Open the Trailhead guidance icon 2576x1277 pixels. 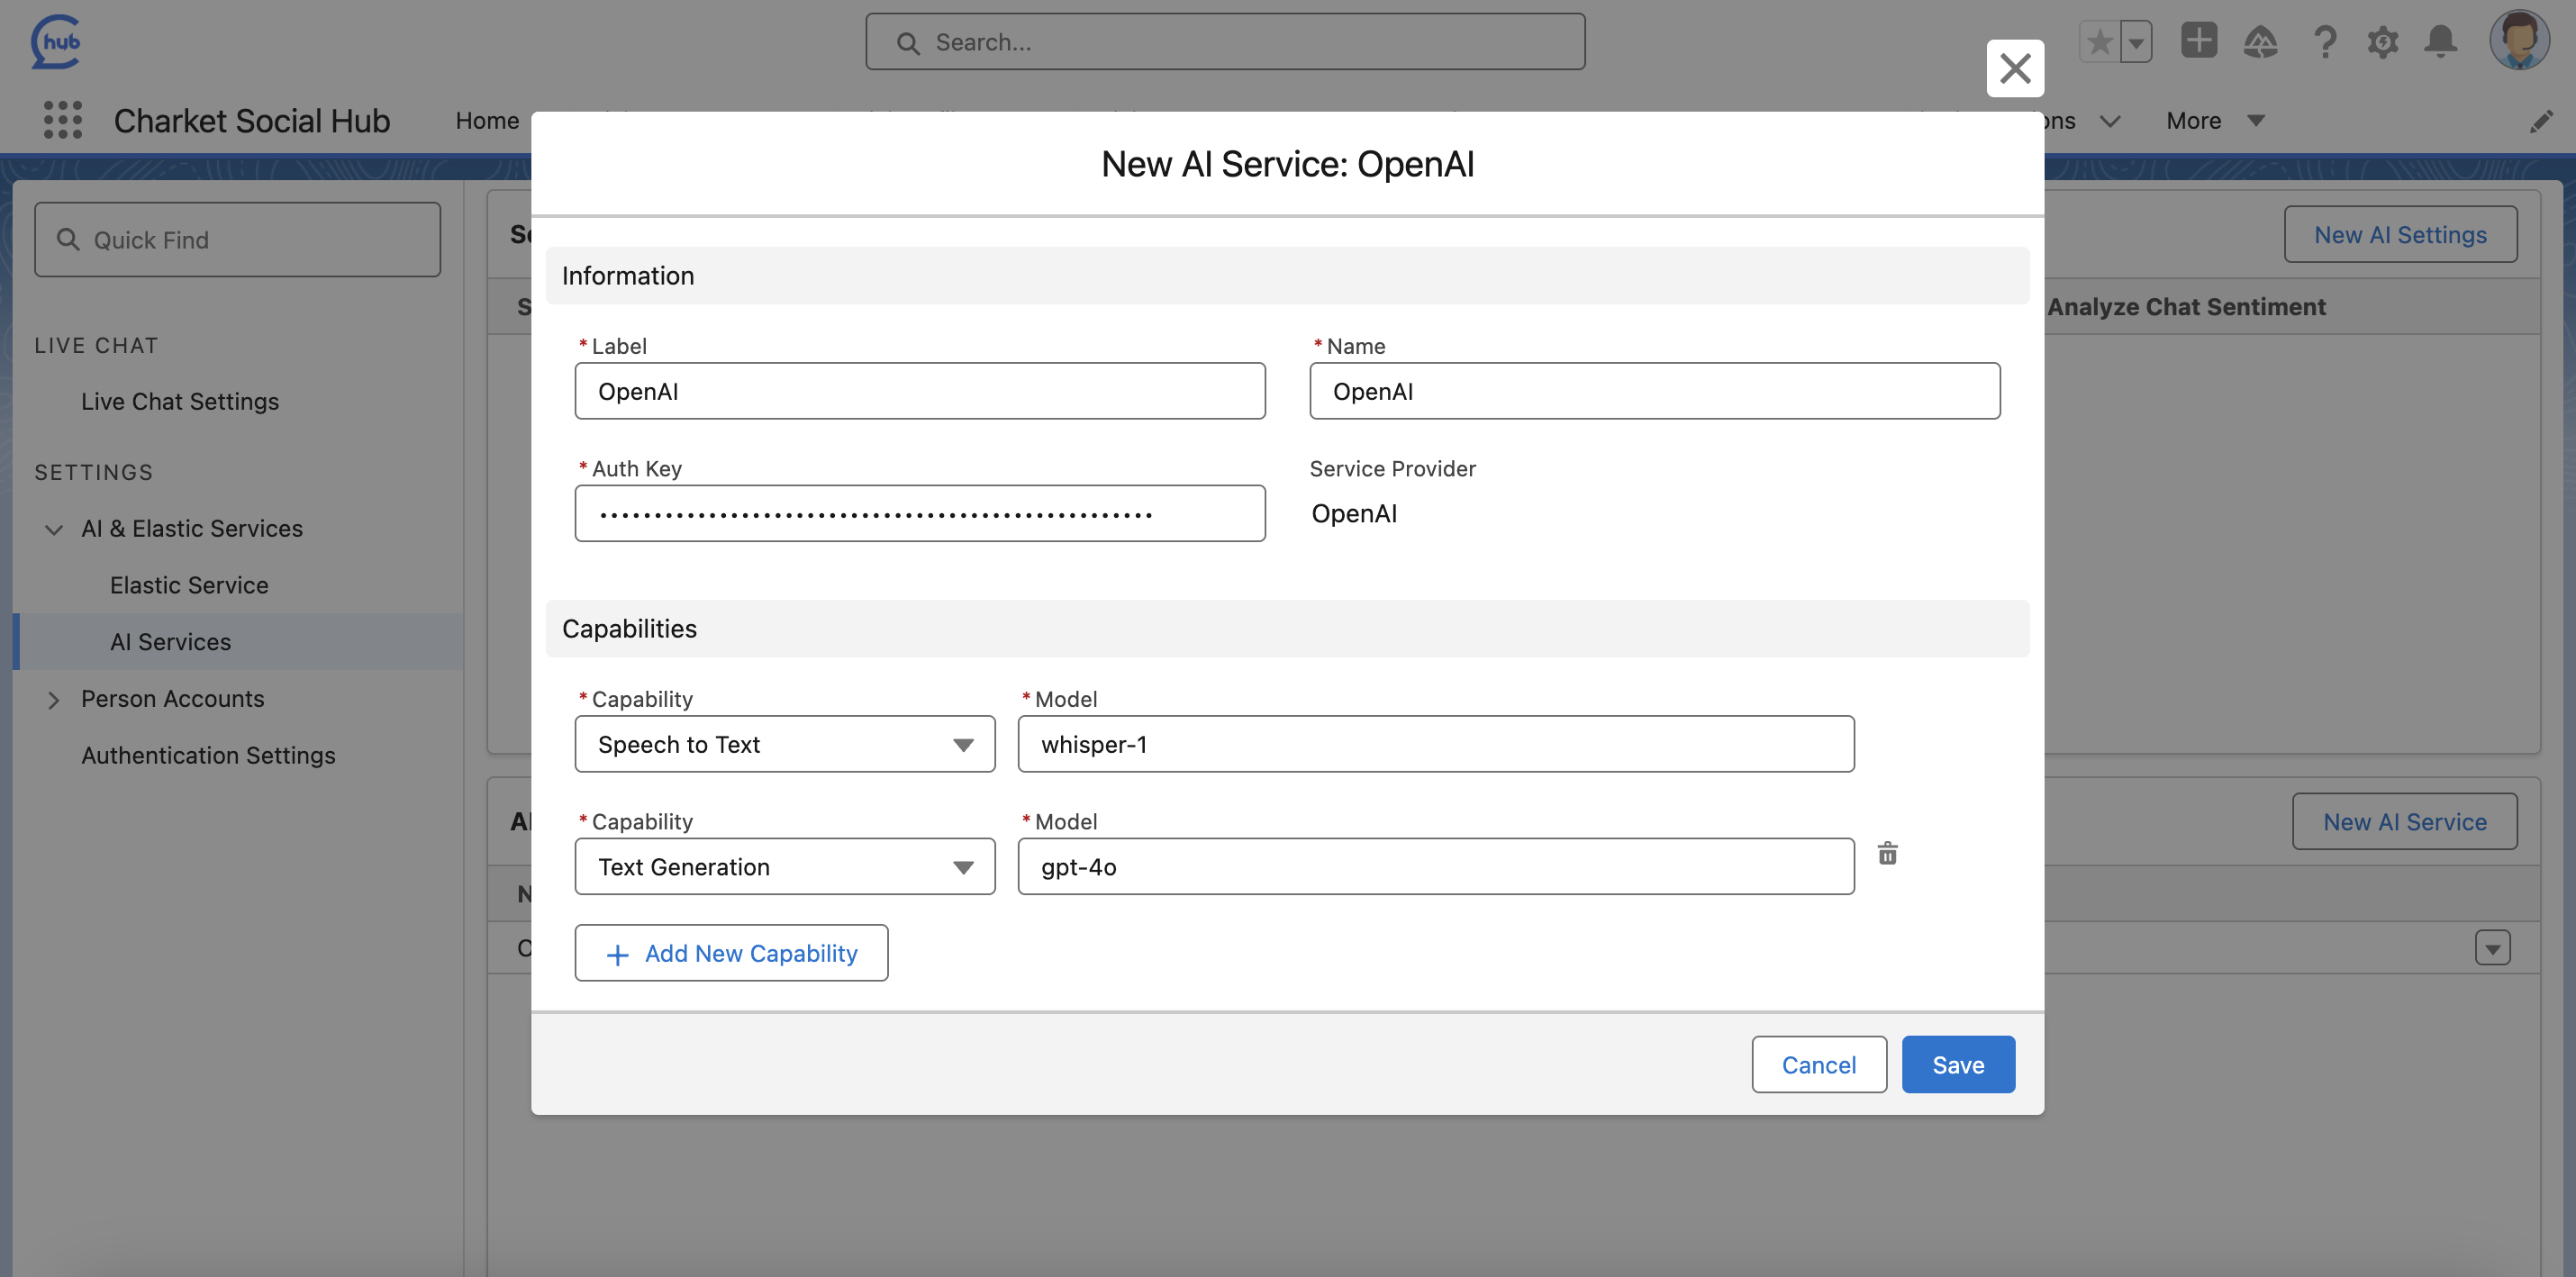[x=2260, y=42]
